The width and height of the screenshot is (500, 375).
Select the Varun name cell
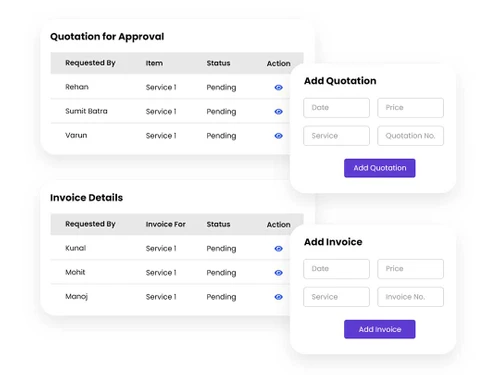click(76, 135)
